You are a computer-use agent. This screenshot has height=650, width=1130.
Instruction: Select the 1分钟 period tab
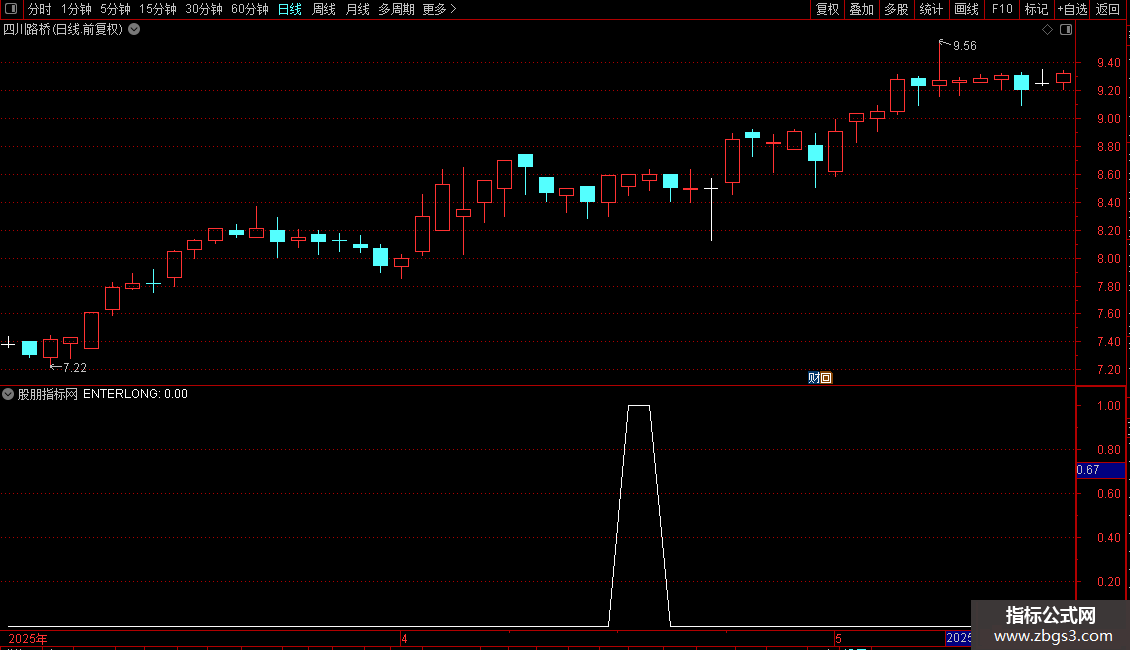[76, 9]
